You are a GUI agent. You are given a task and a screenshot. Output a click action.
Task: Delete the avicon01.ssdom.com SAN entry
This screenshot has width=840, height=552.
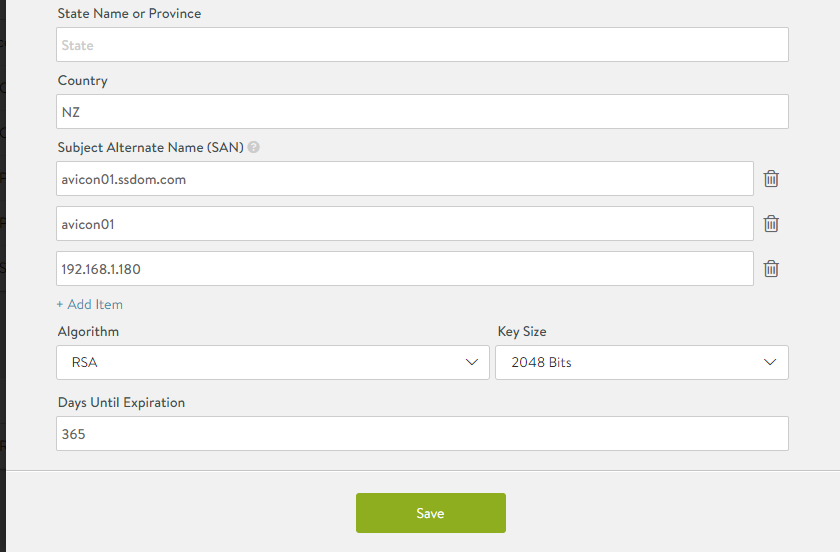771,178
